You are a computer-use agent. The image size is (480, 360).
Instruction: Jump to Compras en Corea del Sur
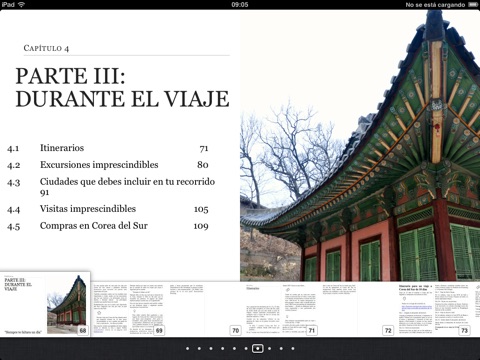click(x=108, y=226)
